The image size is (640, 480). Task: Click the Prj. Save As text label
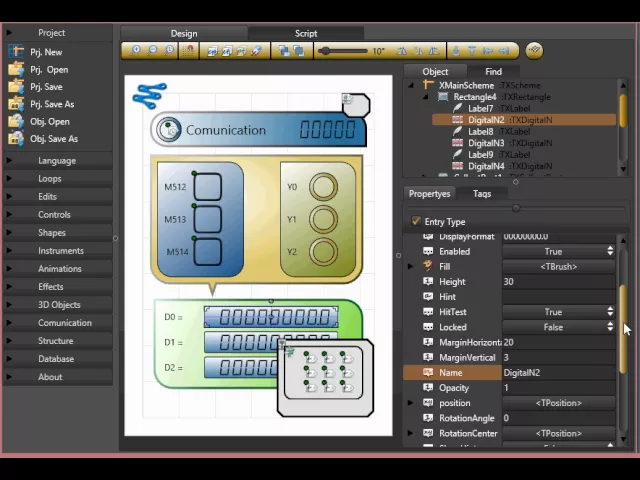pyautogui.click(x=52, y=104)
